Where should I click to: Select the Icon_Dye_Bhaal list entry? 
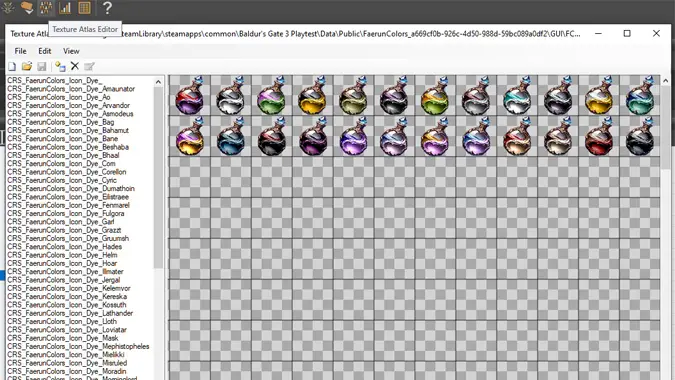coord(63,155)
